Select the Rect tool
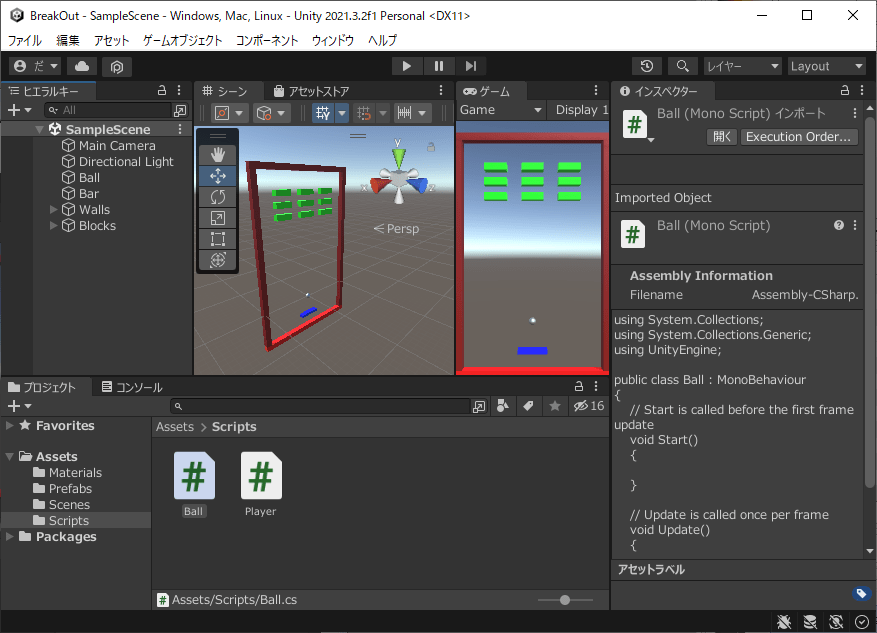Image resolution: width=877 pixels, height=633 pixels. (218, 239)
